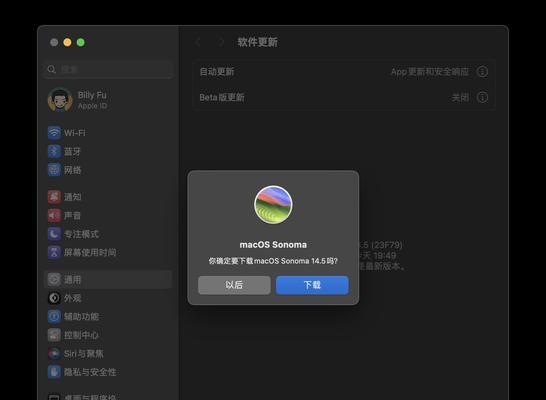The height and width of the screenshot is (400, 546).
Task: Select 网络 label in sidebar
Action: click(x=72, y=170)
